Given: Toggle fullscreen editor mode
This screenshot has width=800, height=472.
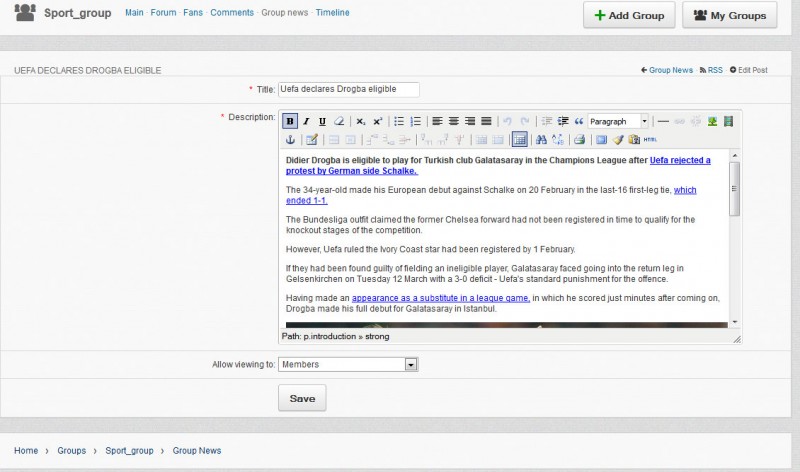Looking at the screenshot, I should (602, 140).
